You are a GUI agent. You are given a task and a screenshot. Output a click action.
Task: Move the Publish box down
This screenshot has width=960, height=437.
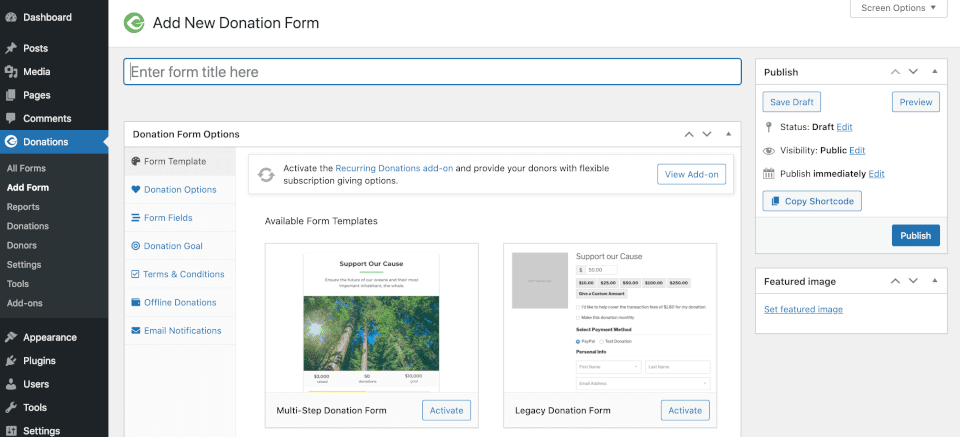(913, 72)
